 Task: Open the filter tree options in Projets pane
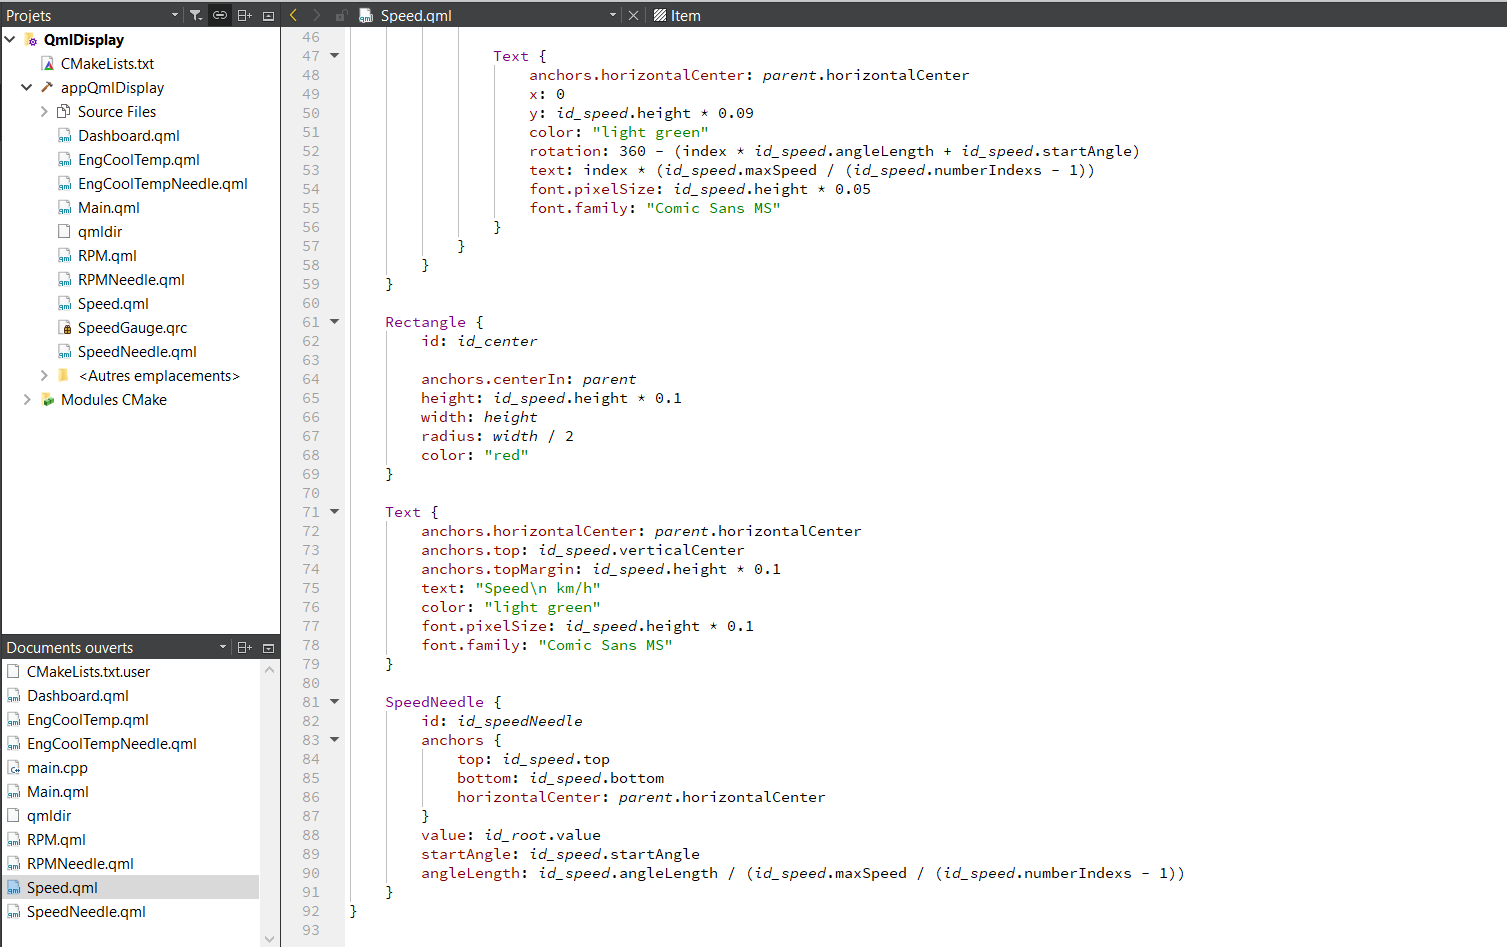(195, 15)
